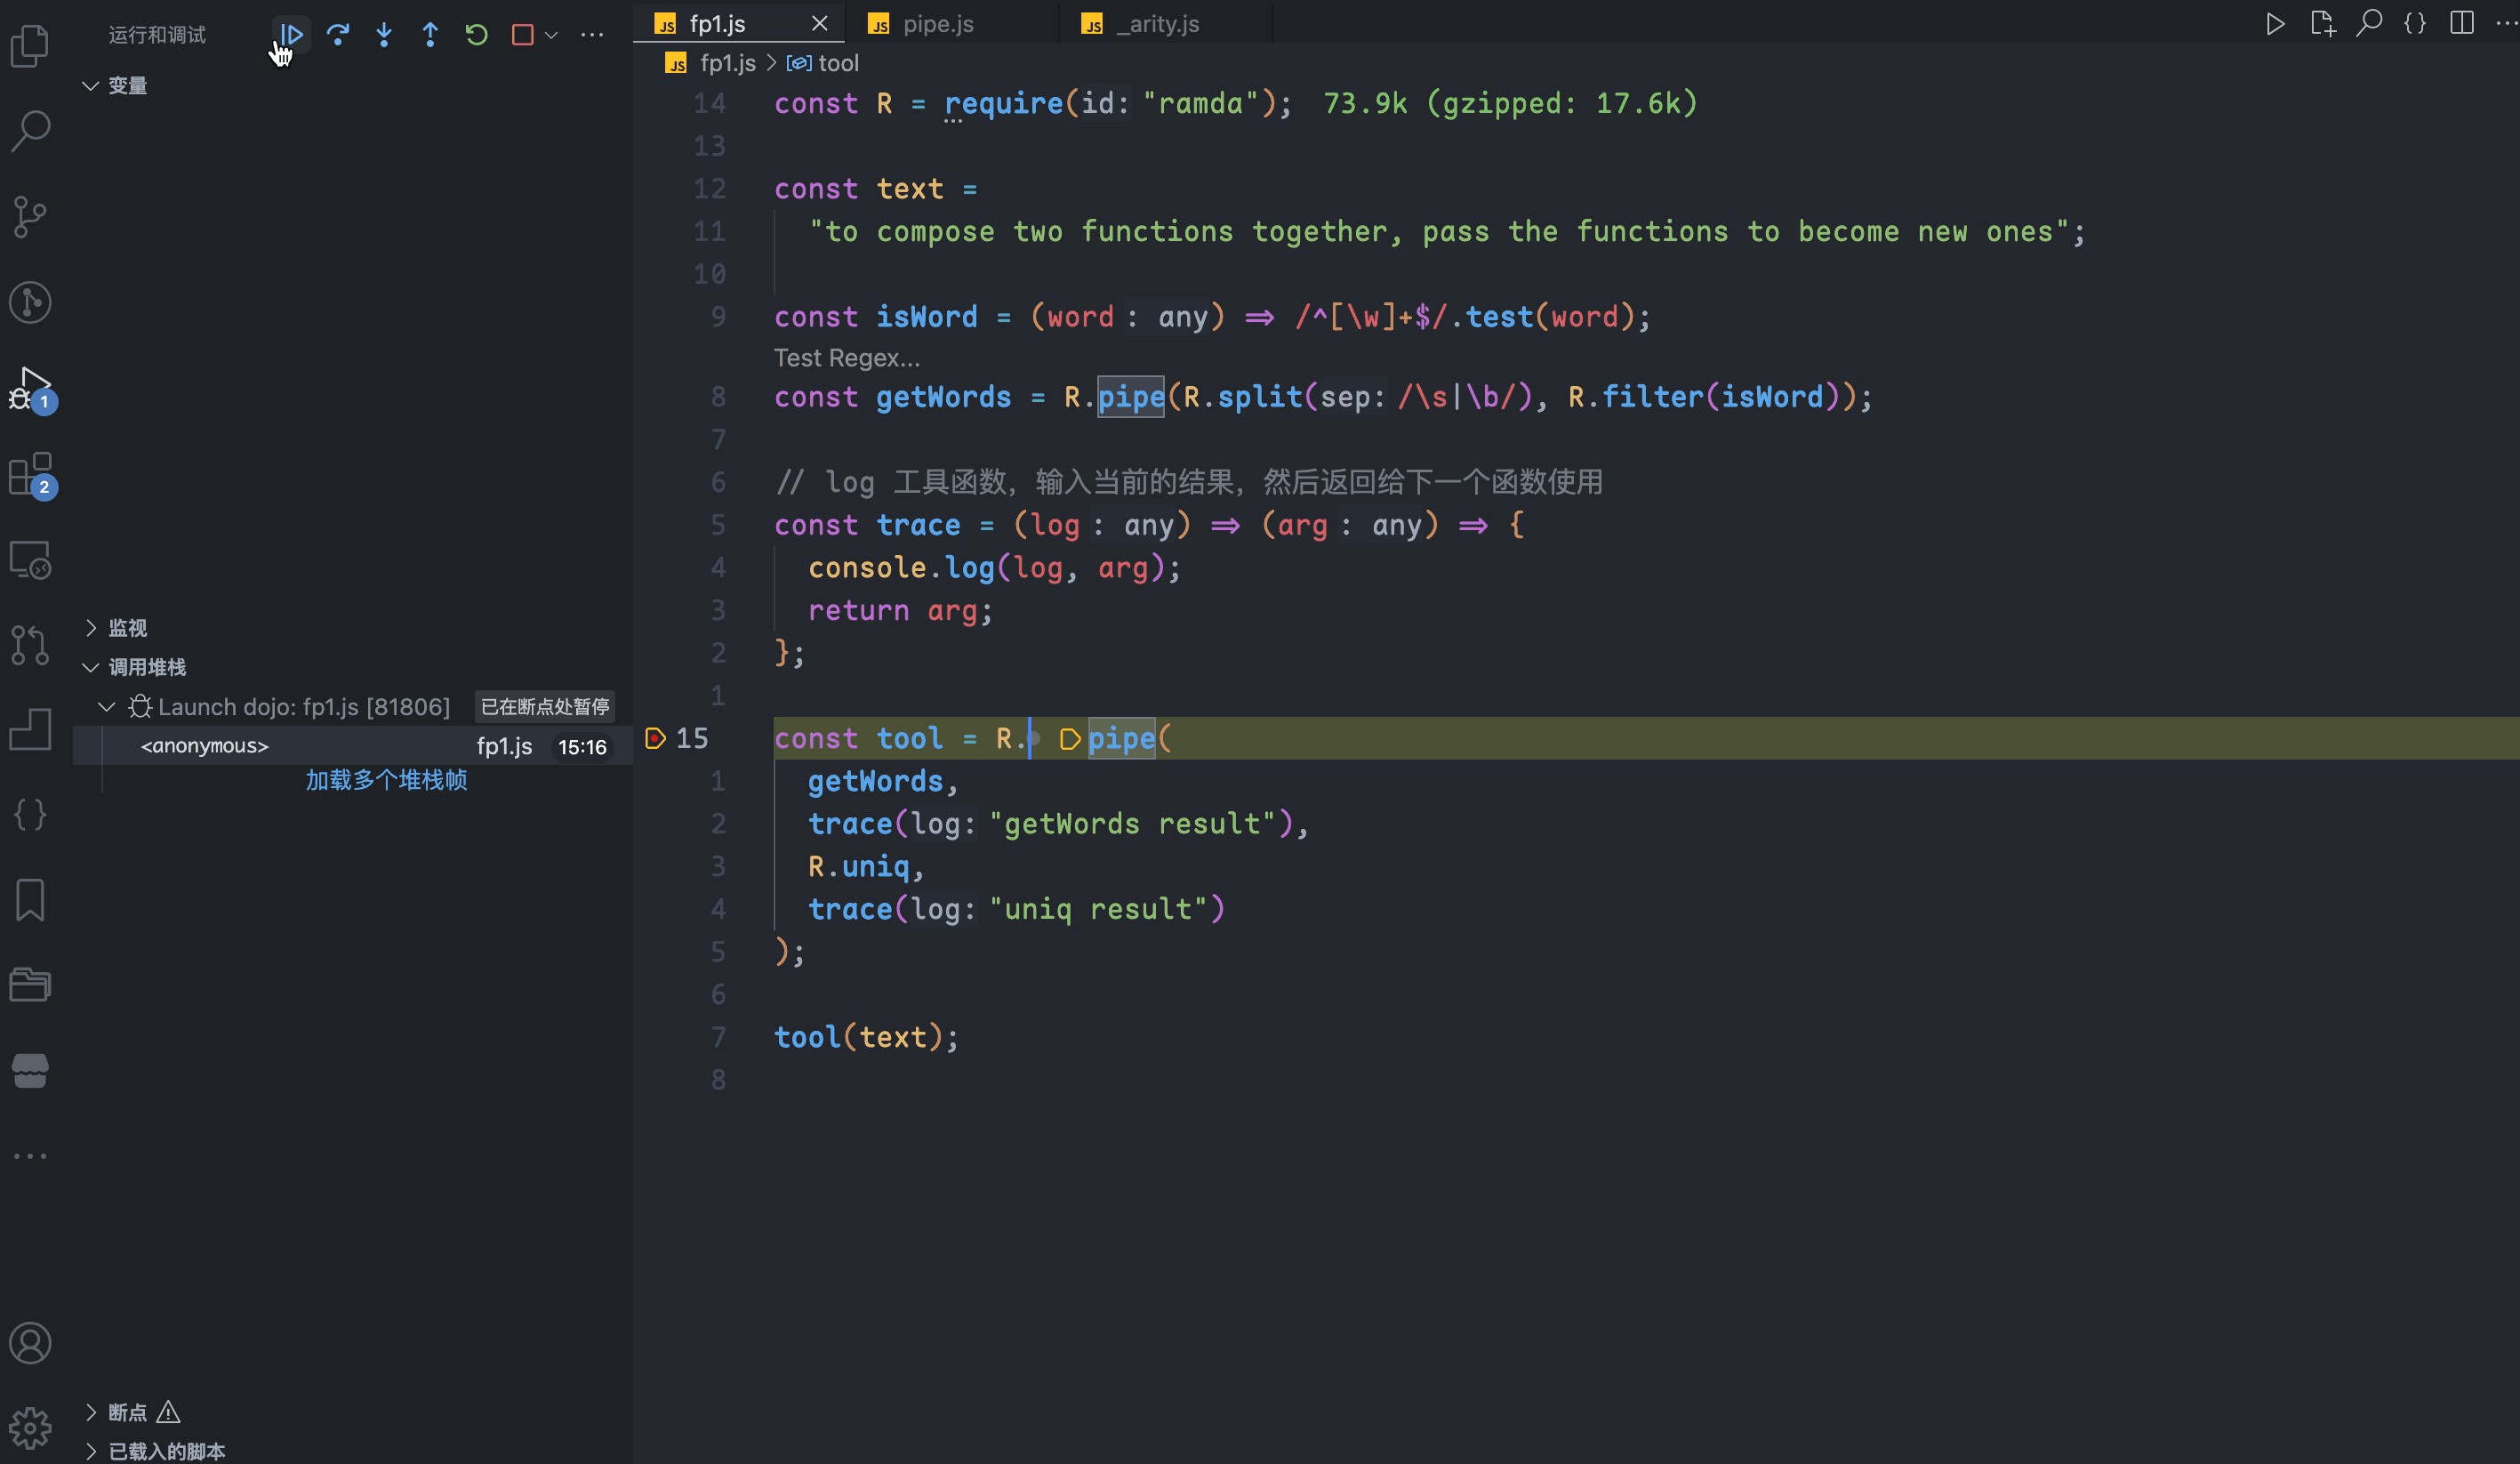Toggle the breakpoint on line 15
The height and width of the screenshot is (1464, 2520).
click(x=656, y=738)
